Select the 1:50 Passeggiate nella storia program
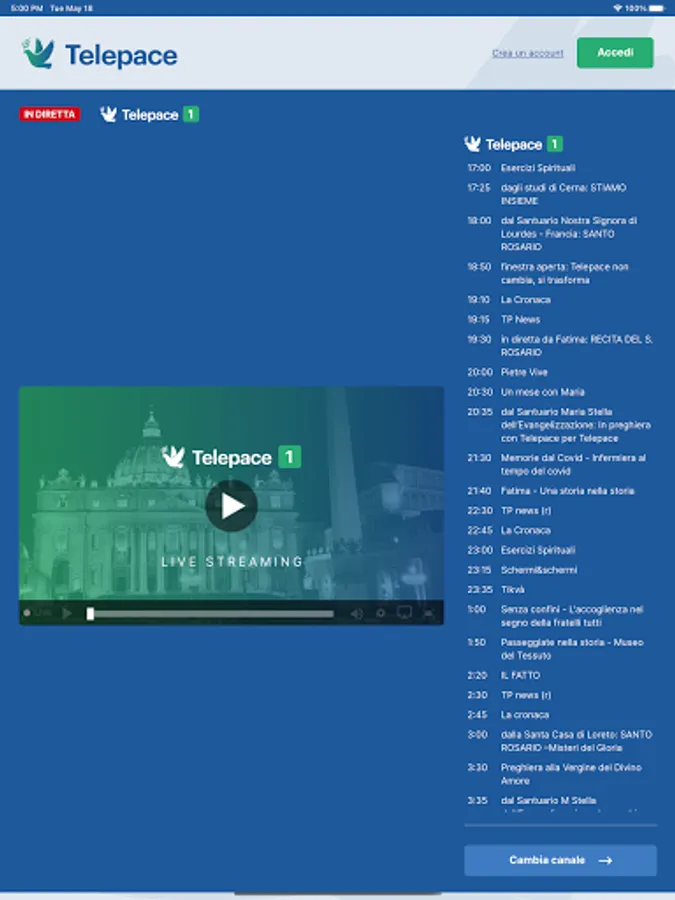This screenshot has height=900, width=675. point(560,649)
